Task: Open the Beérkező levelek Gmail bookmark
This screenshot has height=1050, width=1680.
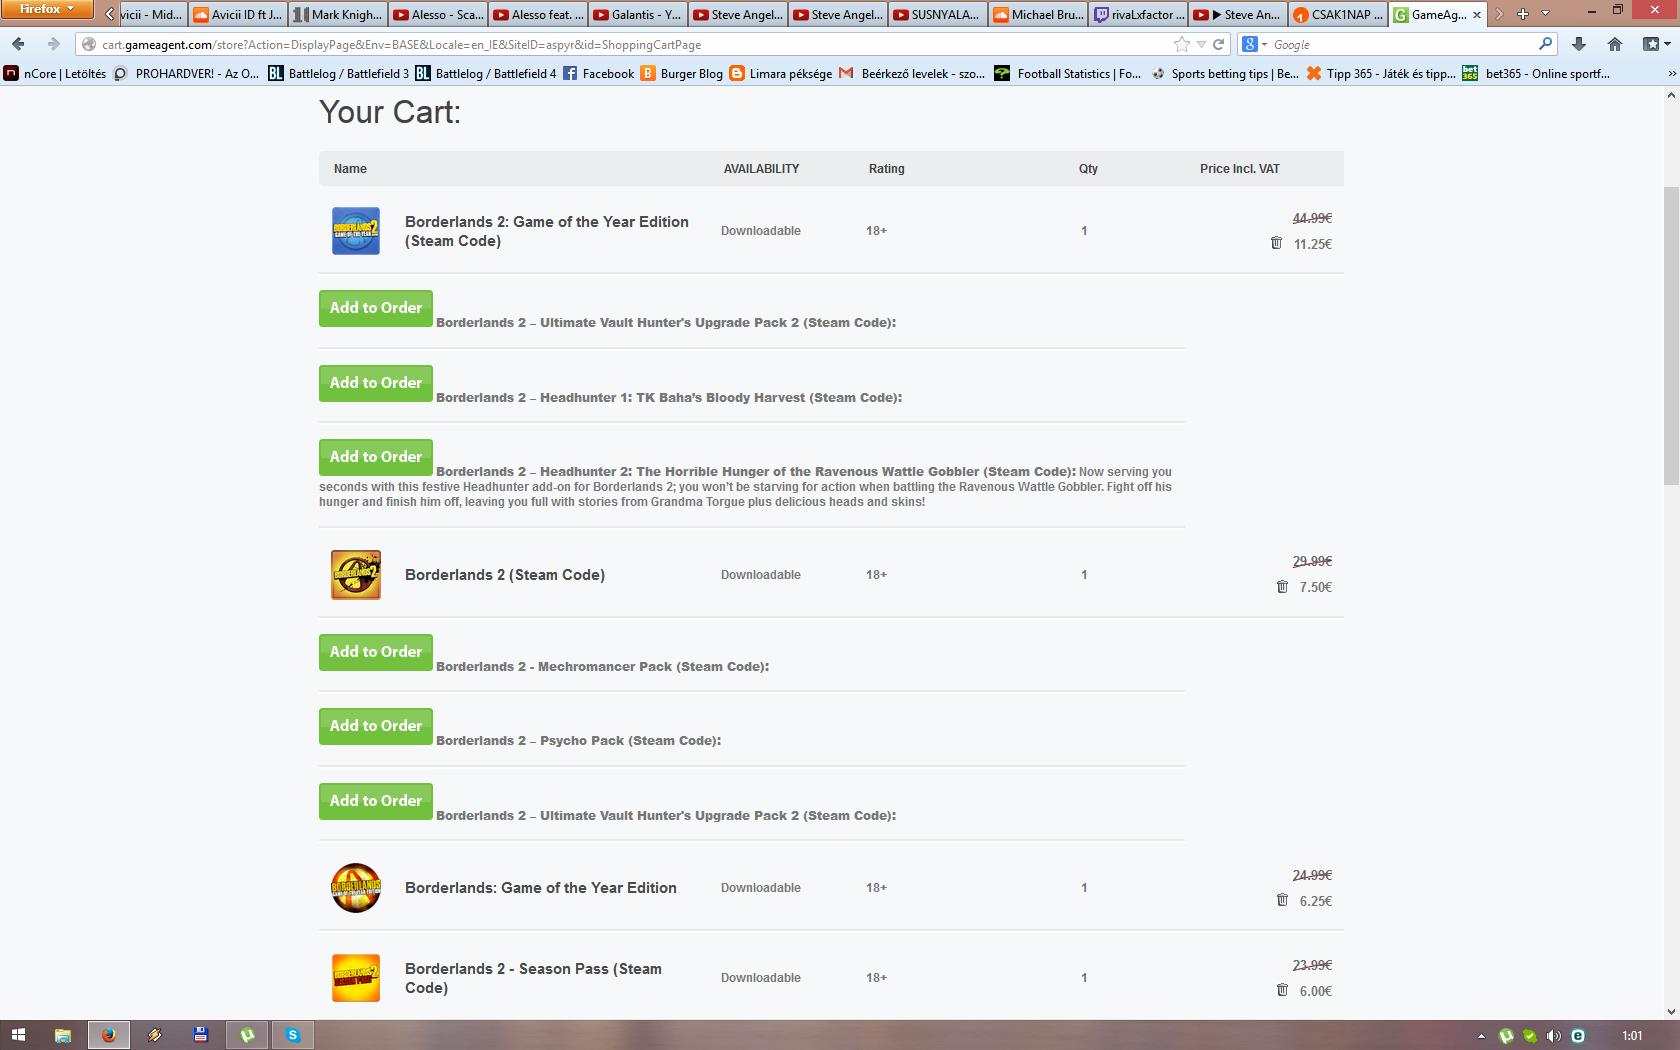Action: click(912, 73)
